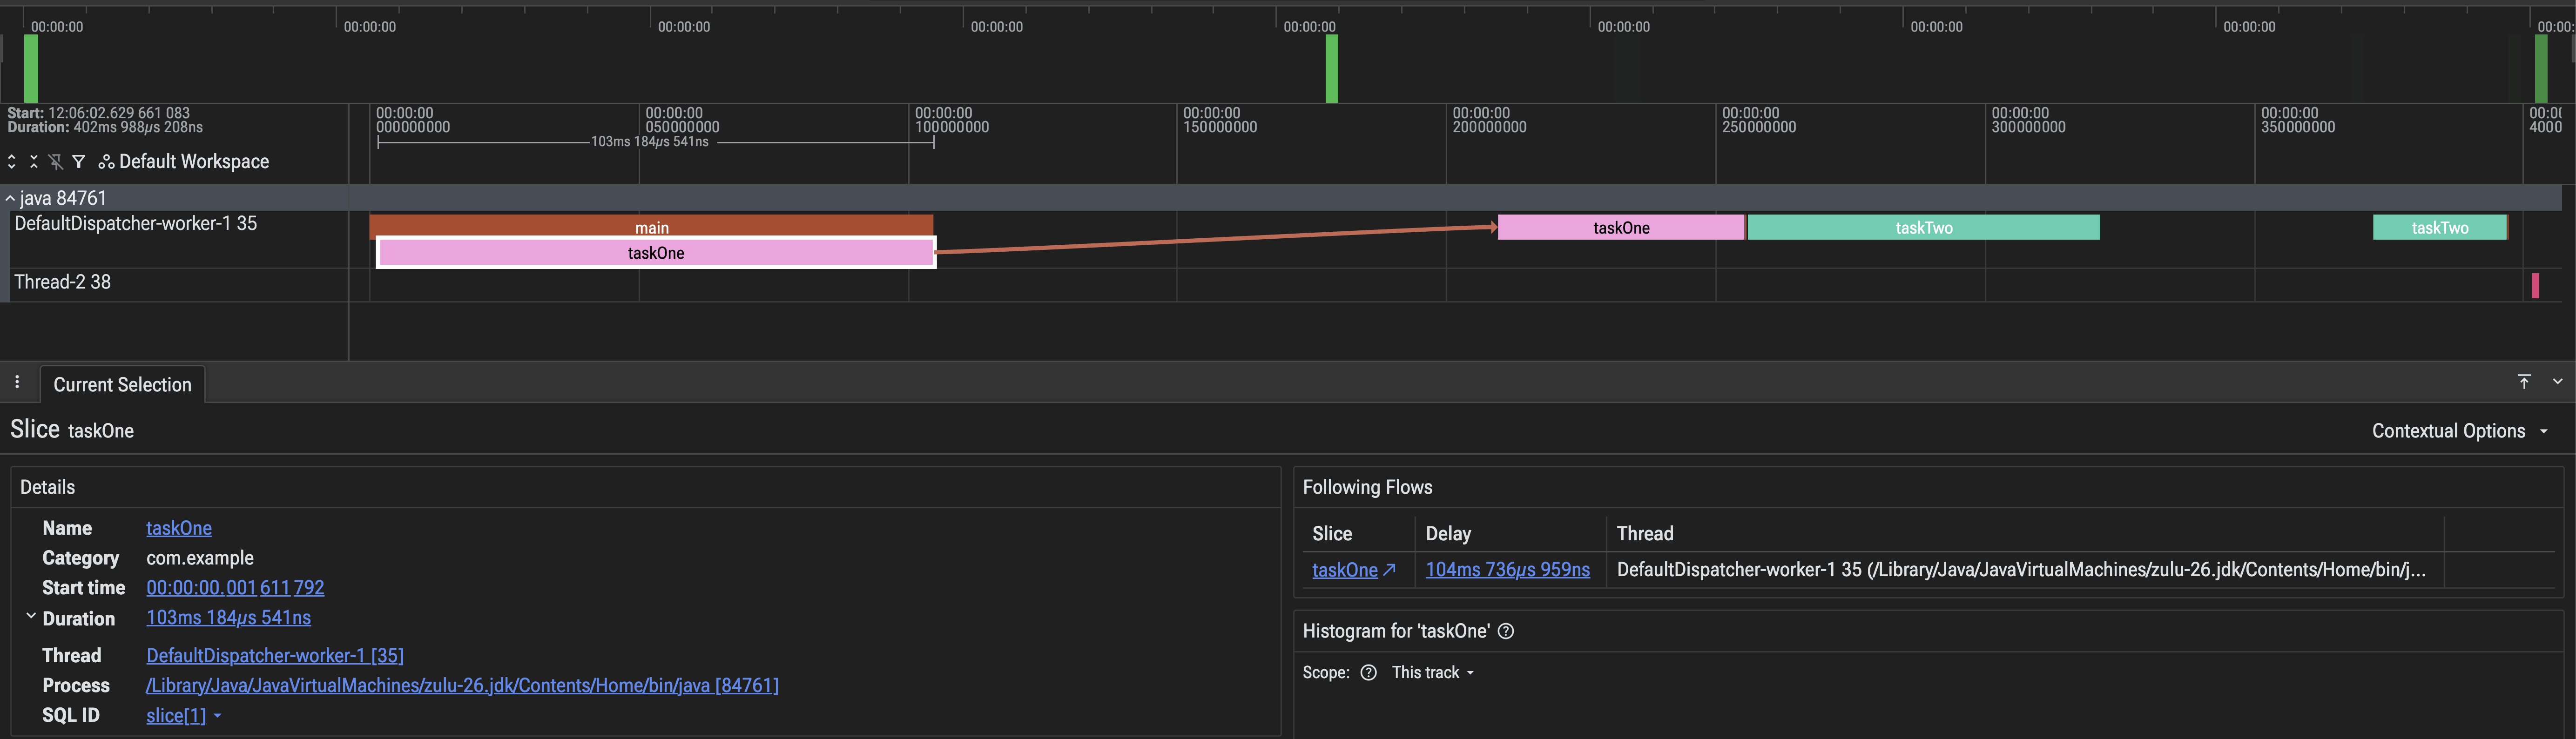The image size is (2576, 739).
Task: Click the Details section heading
Action: 48,487
